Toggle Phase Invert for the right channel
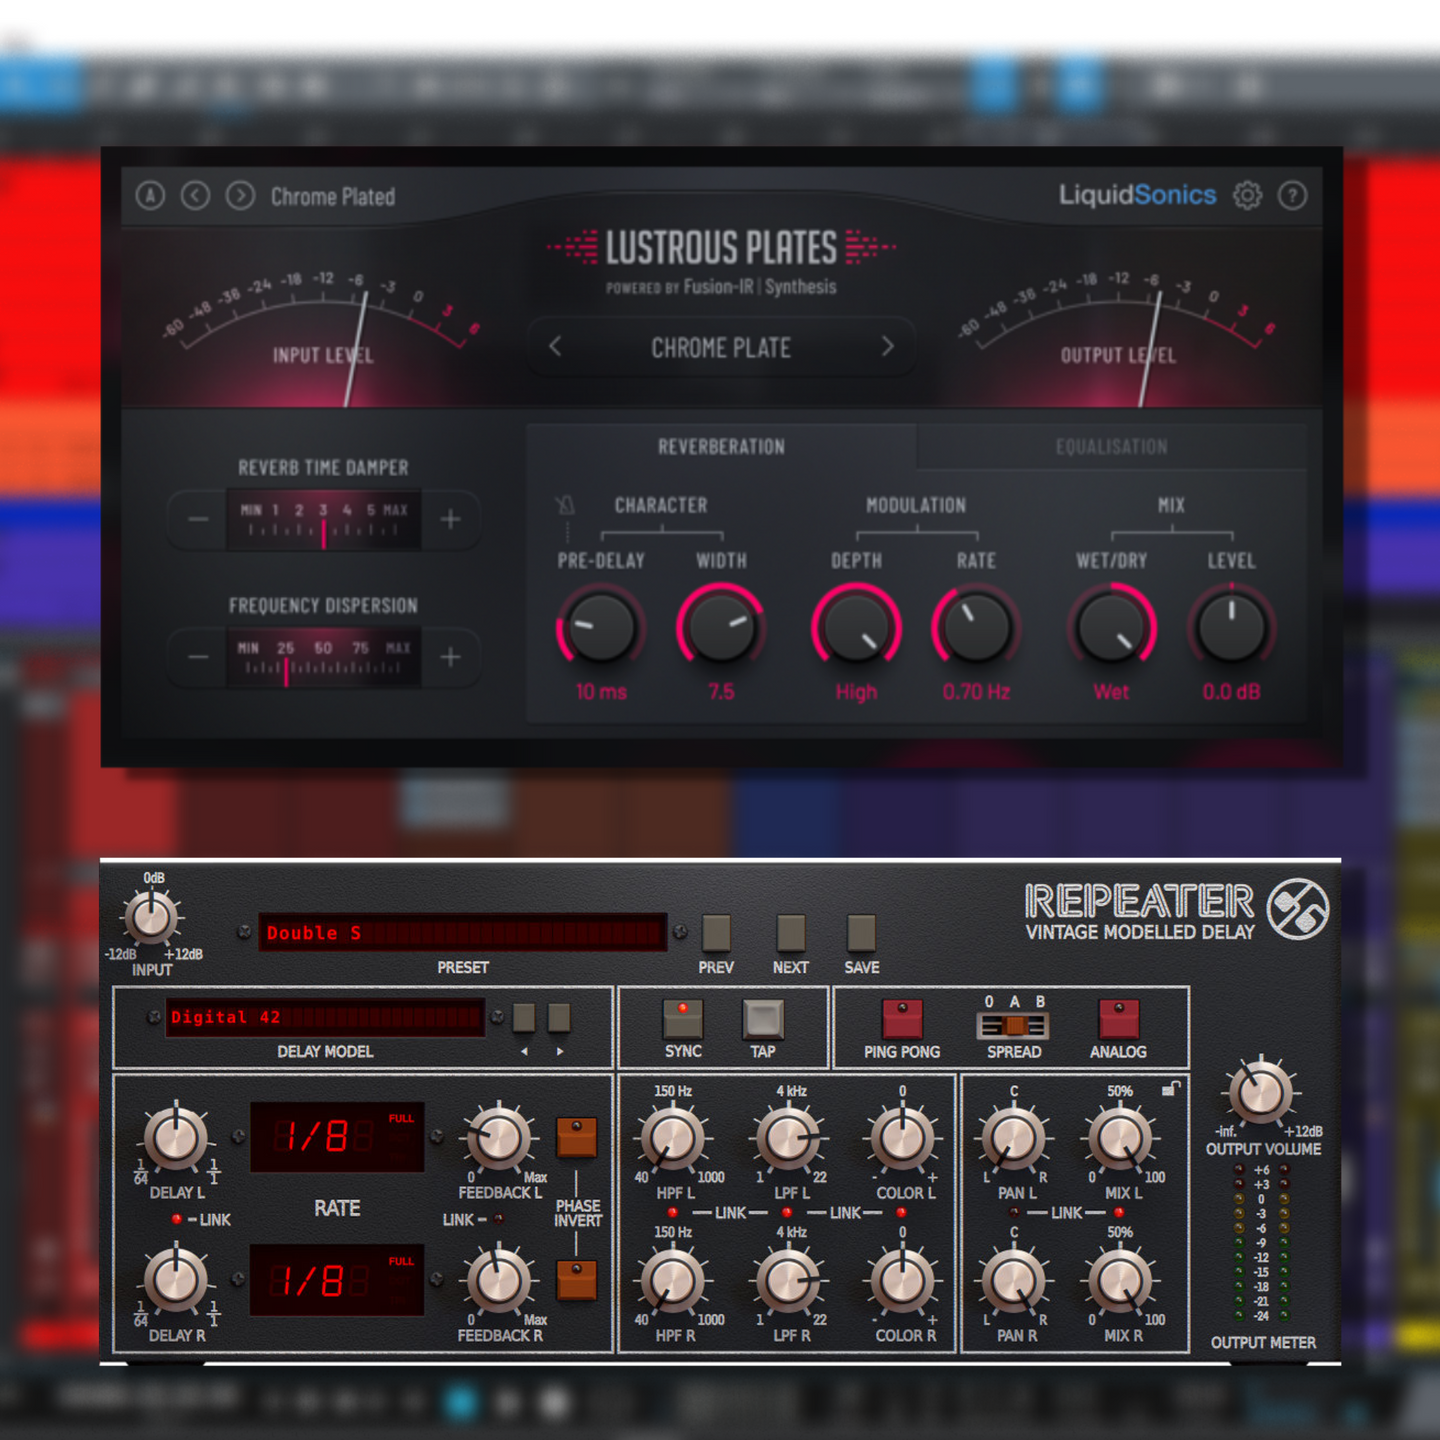Viewport: 1440px width, 1440px height. coord(577,1280)
